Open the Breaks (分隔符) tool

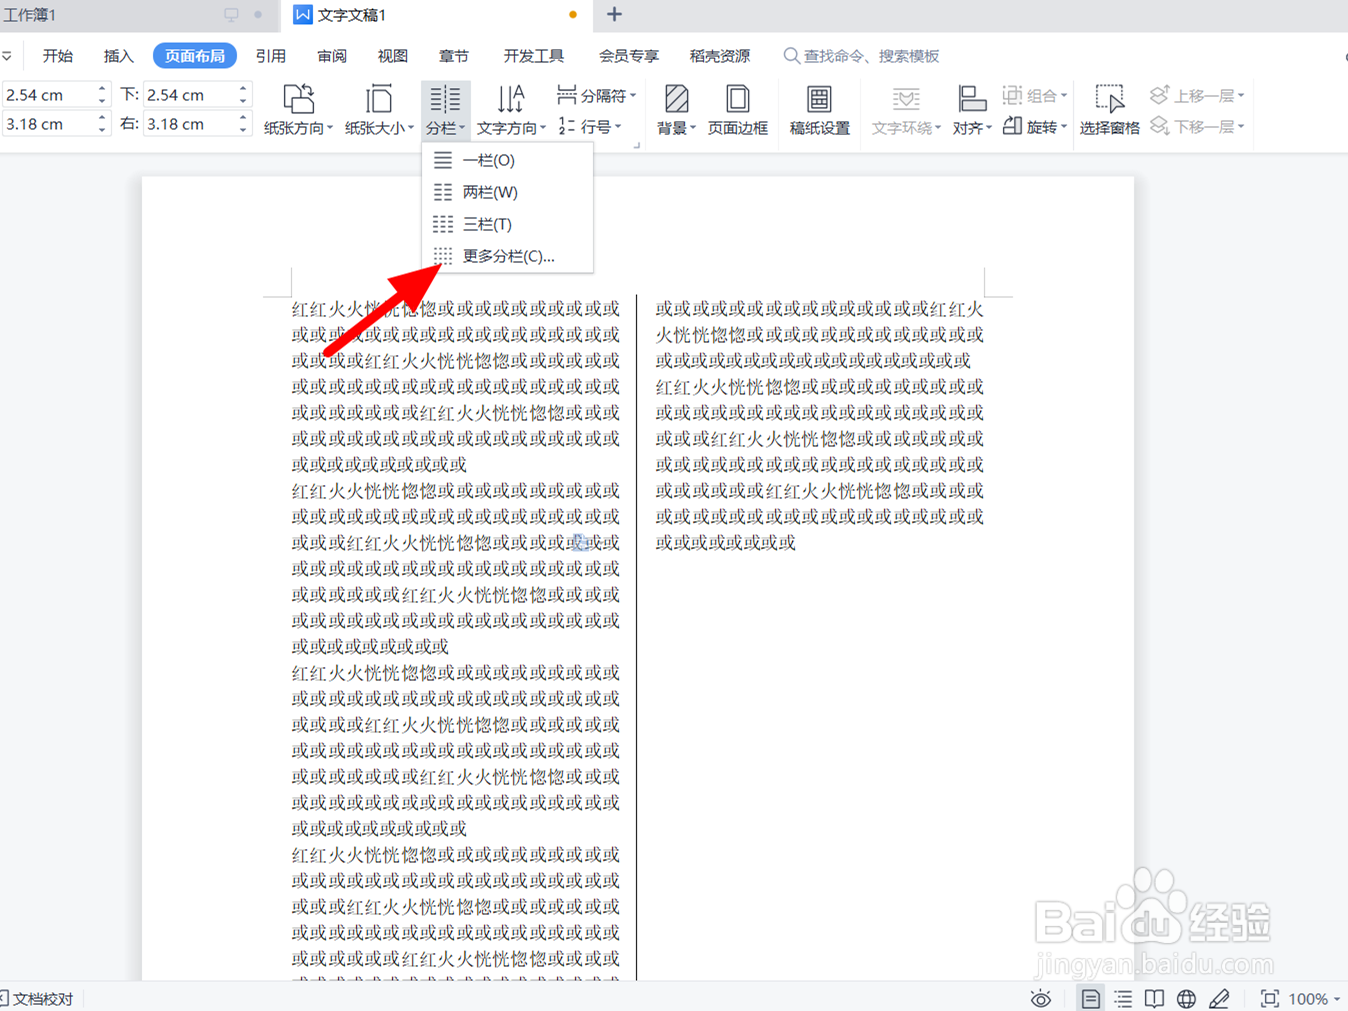click(x=597, y=96)
